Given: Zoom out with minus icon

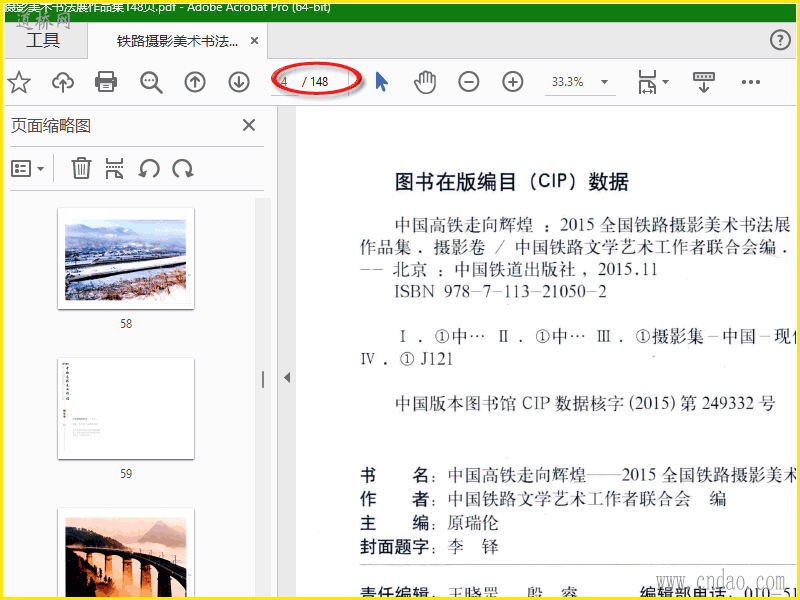Looking at the screenshot, I should tap(468, 82).
